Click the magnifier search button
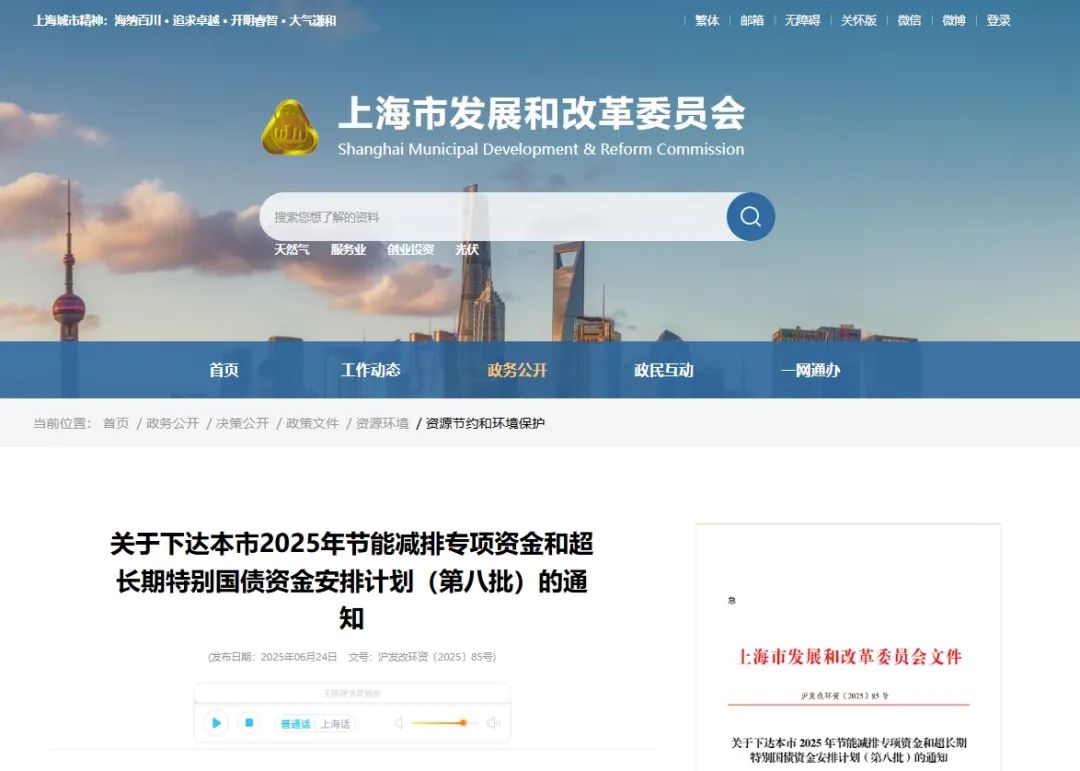The width and height of the screenshot is (1080, 771). tap(750, 217)
